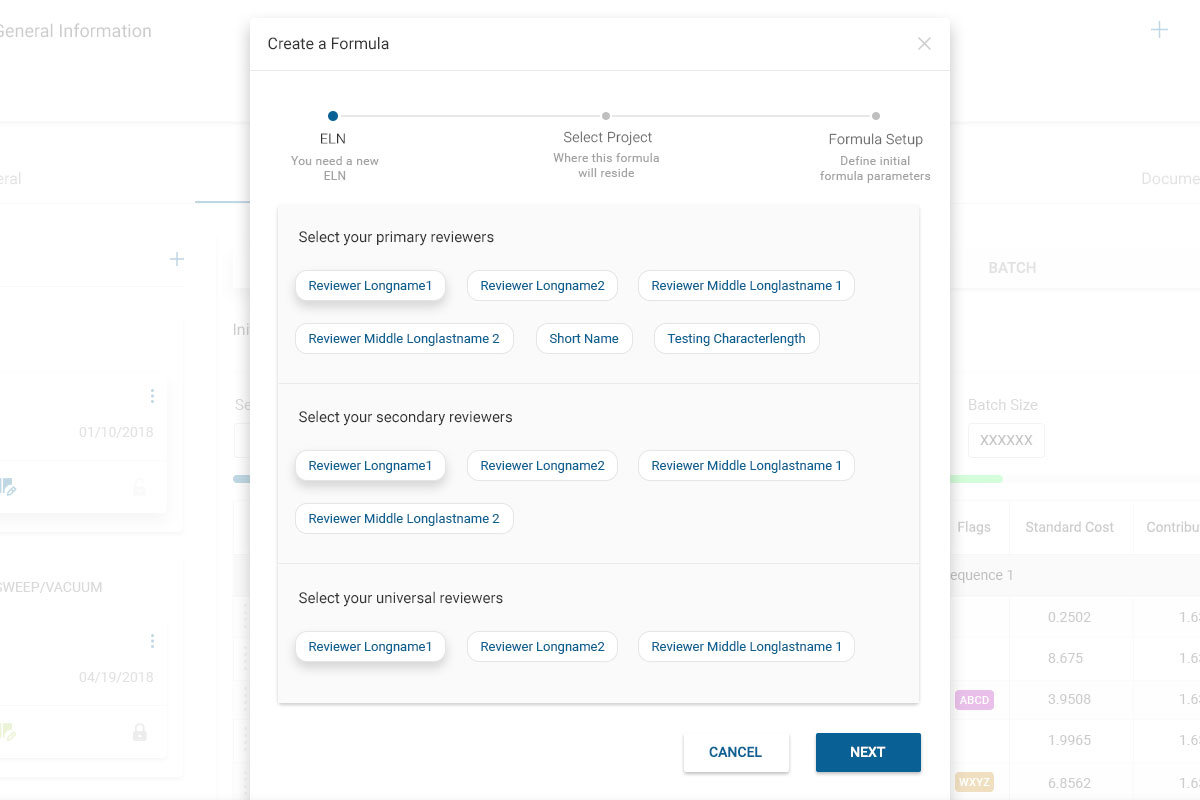Select primary Reviewer Middle Longlastname 1
The width and height of the screenshot is (1200, 800).
point(746,286)
